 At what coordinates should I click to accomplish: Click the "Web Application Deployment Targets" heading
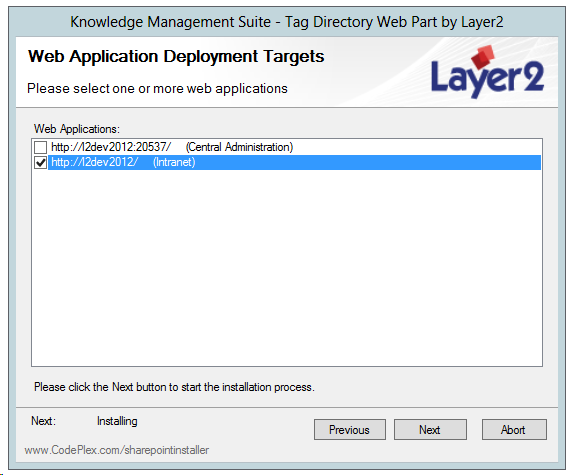pos(176,57)
